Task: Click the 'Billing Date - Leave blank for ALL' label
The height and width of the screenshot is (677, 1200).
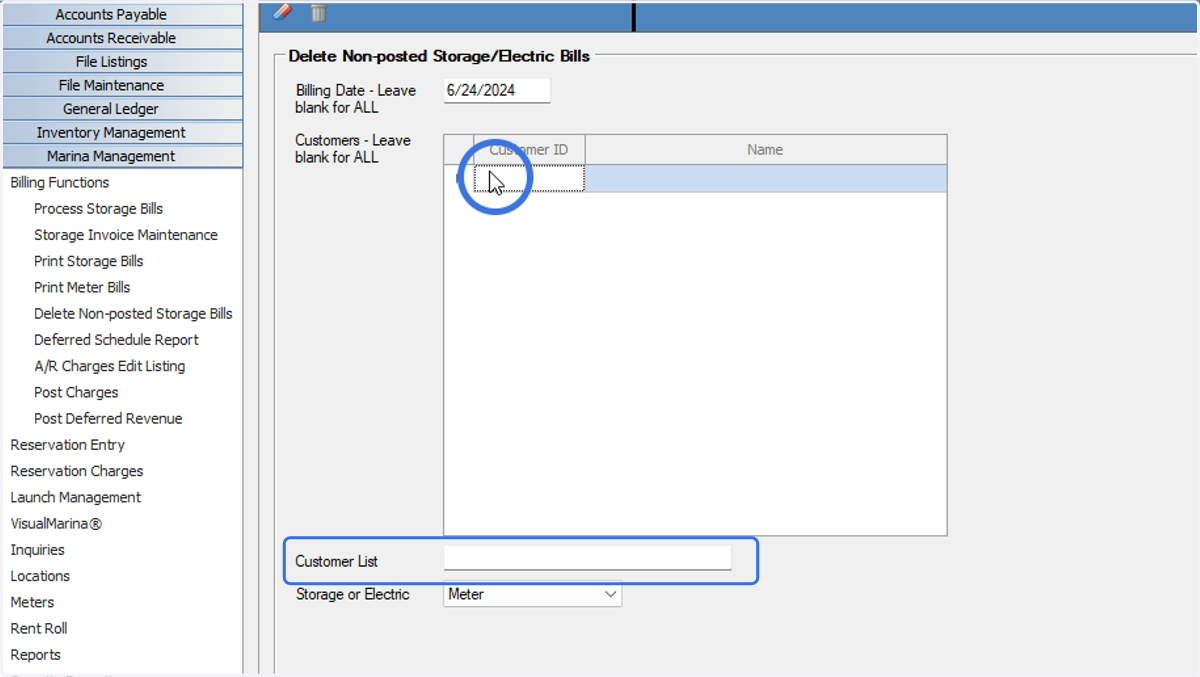Action: tap(356, 98)
